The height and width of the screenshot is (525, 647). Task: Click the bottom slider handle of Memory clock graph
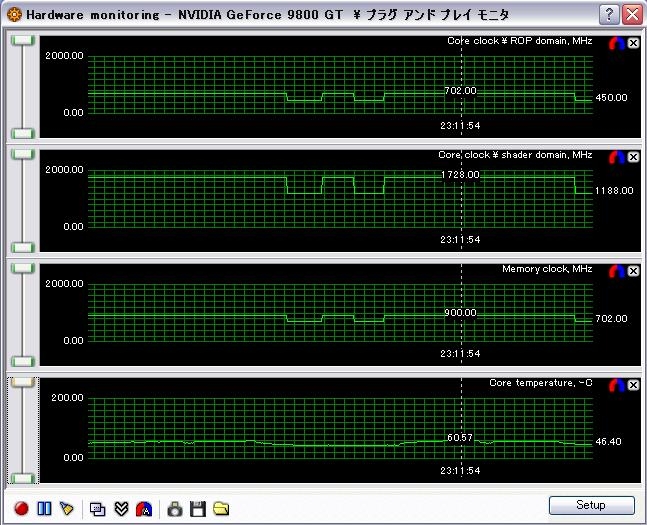(x=23, y=362)
